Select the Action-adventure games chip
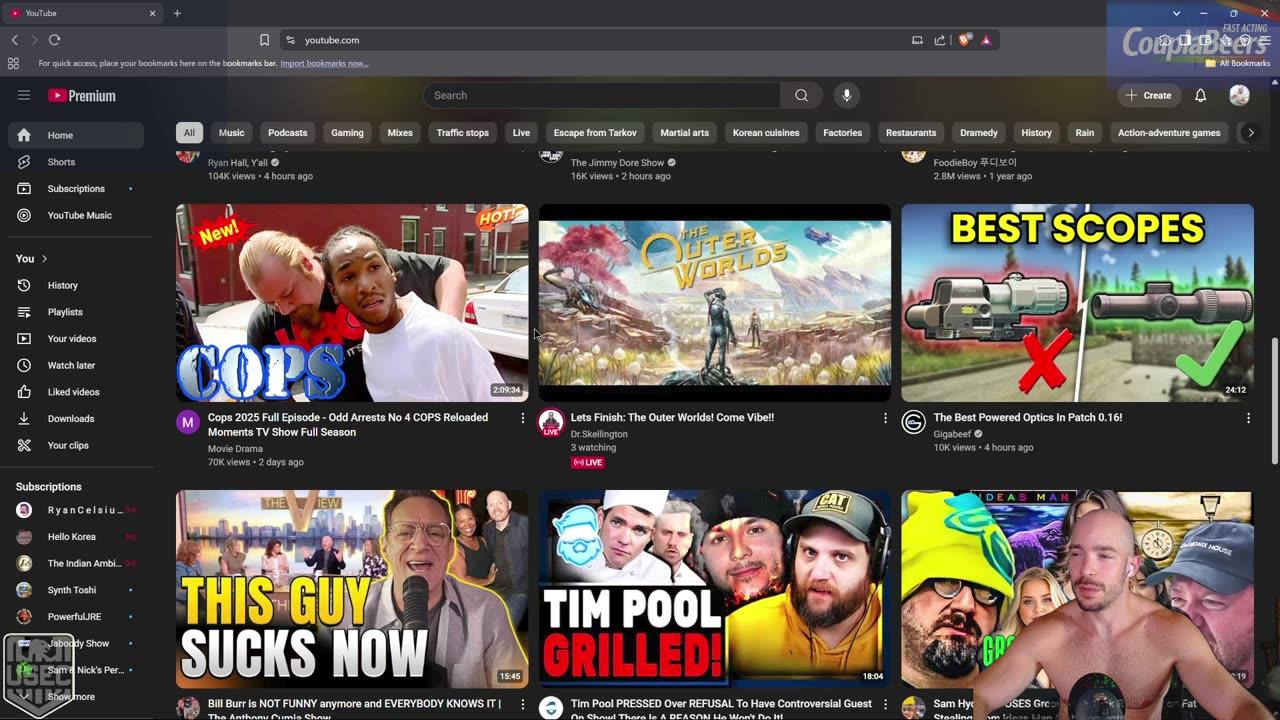Image resolution: width=1280 pixels, height=720 pixels. 1169,133
